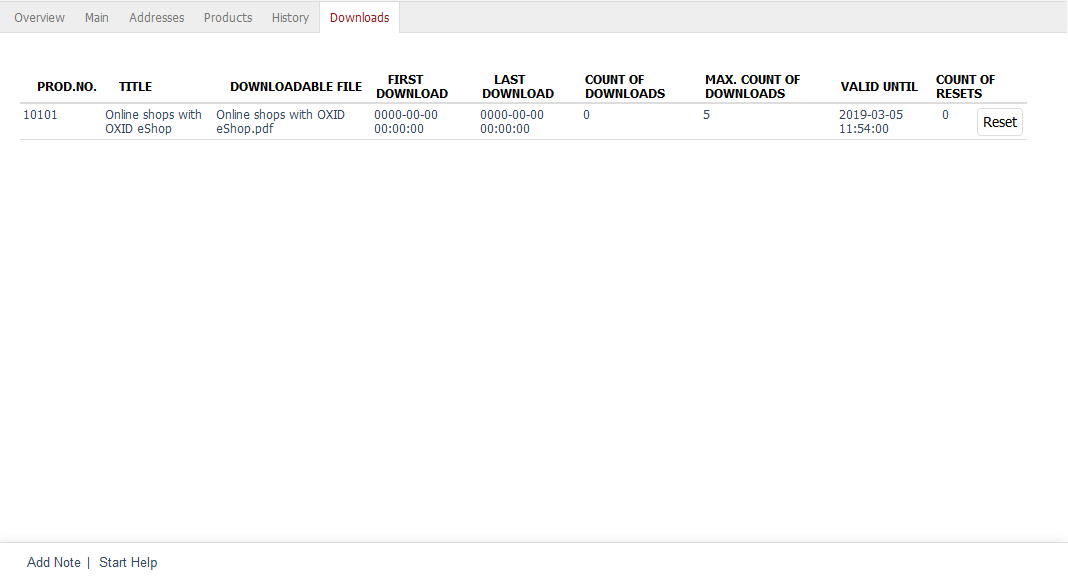Click title 'Online shops with OXID eShop'

point(153,122)
